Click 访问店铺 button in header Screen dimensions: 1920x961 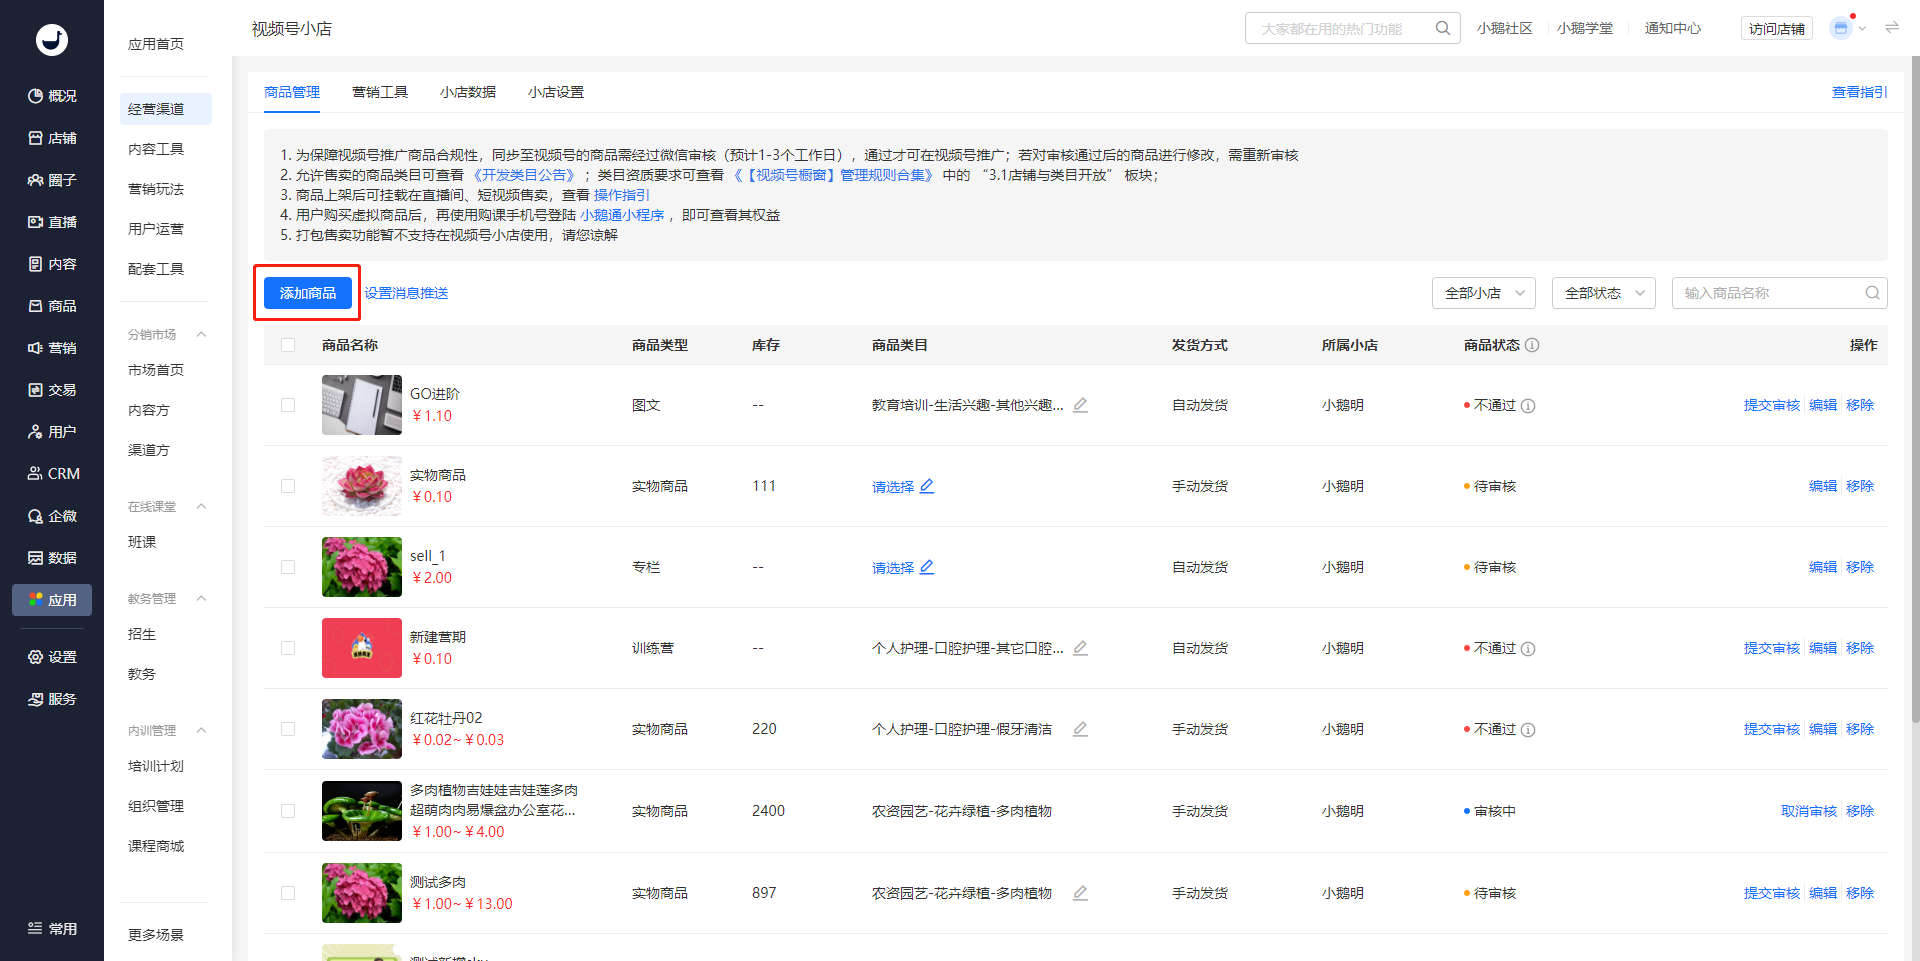pos(1777,28)
